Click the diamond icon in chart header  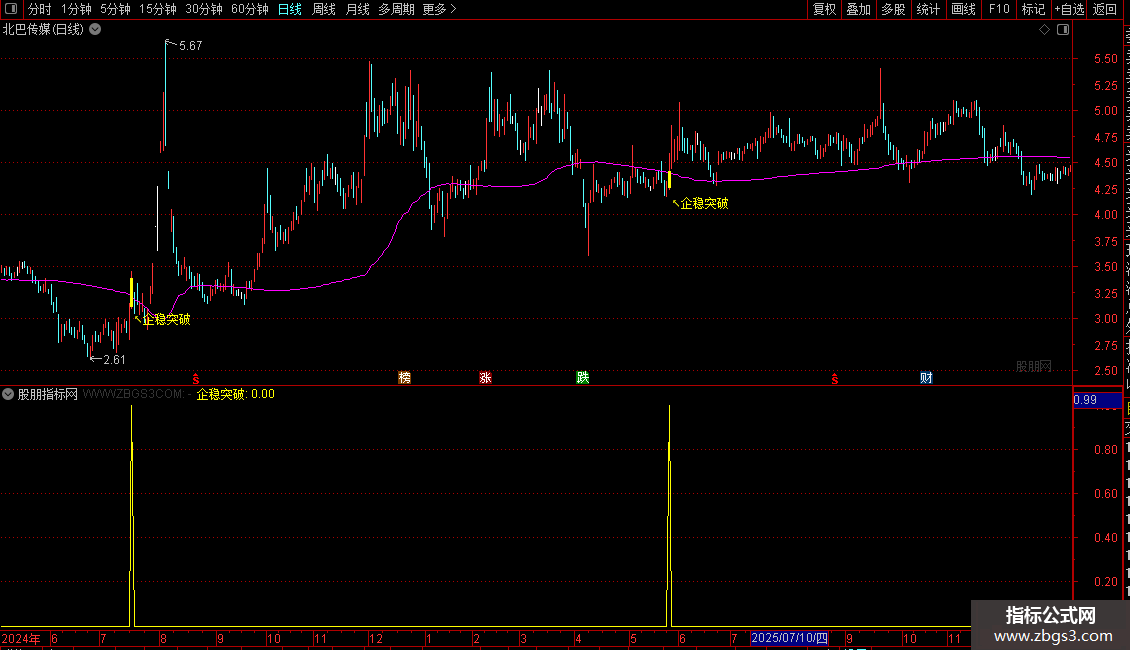pos(1044,30)
